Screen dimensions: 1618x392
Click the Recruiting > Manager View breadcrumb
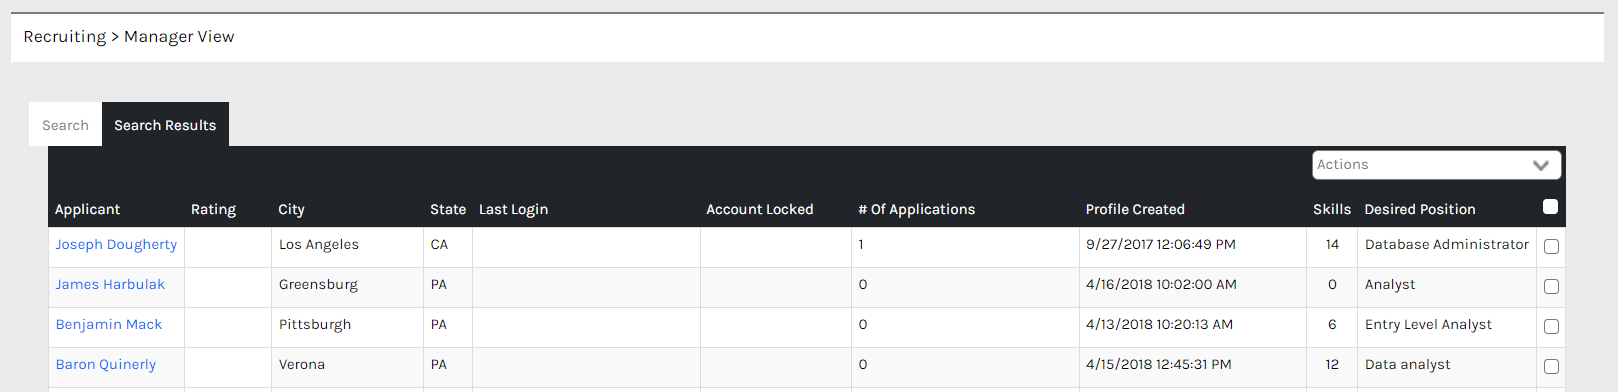[129, 37]
